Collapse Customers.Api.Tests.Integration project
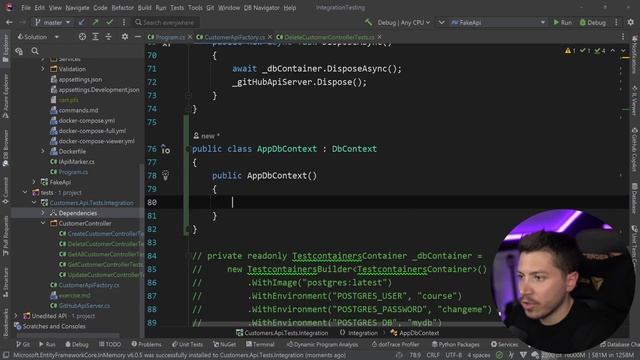 tap(34, 202)
